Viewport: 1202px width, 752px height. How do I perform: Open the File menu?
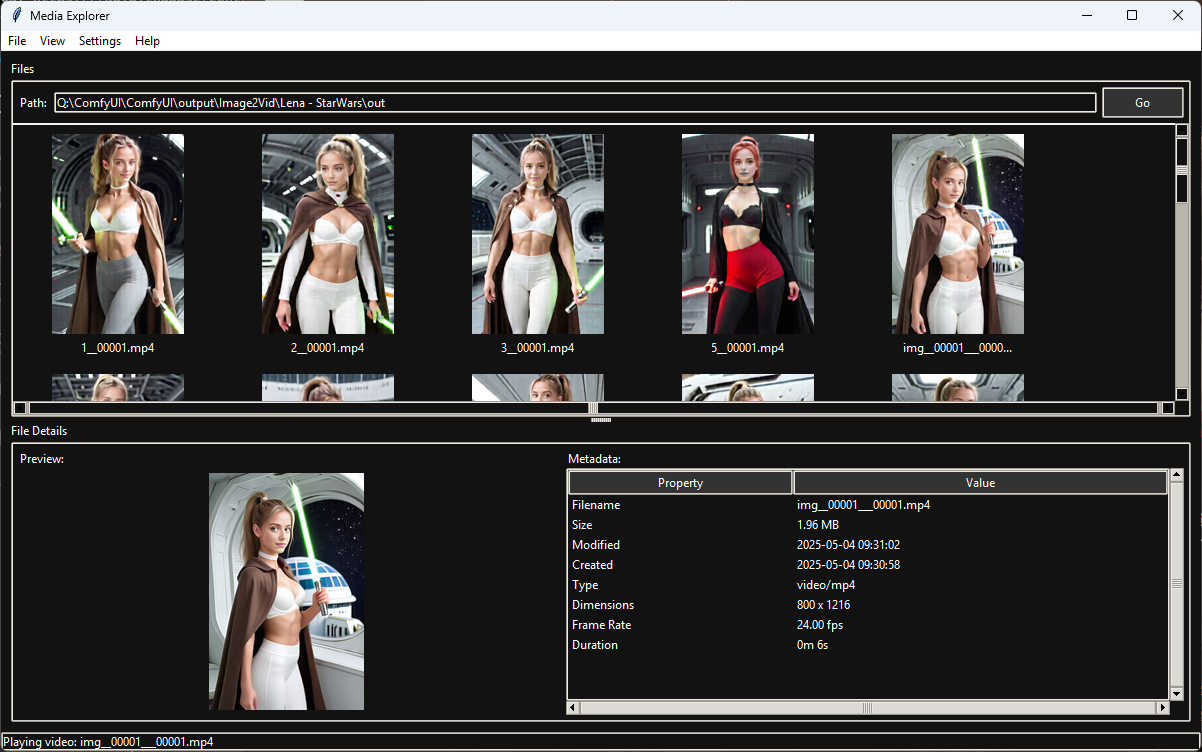pos(17,41)
